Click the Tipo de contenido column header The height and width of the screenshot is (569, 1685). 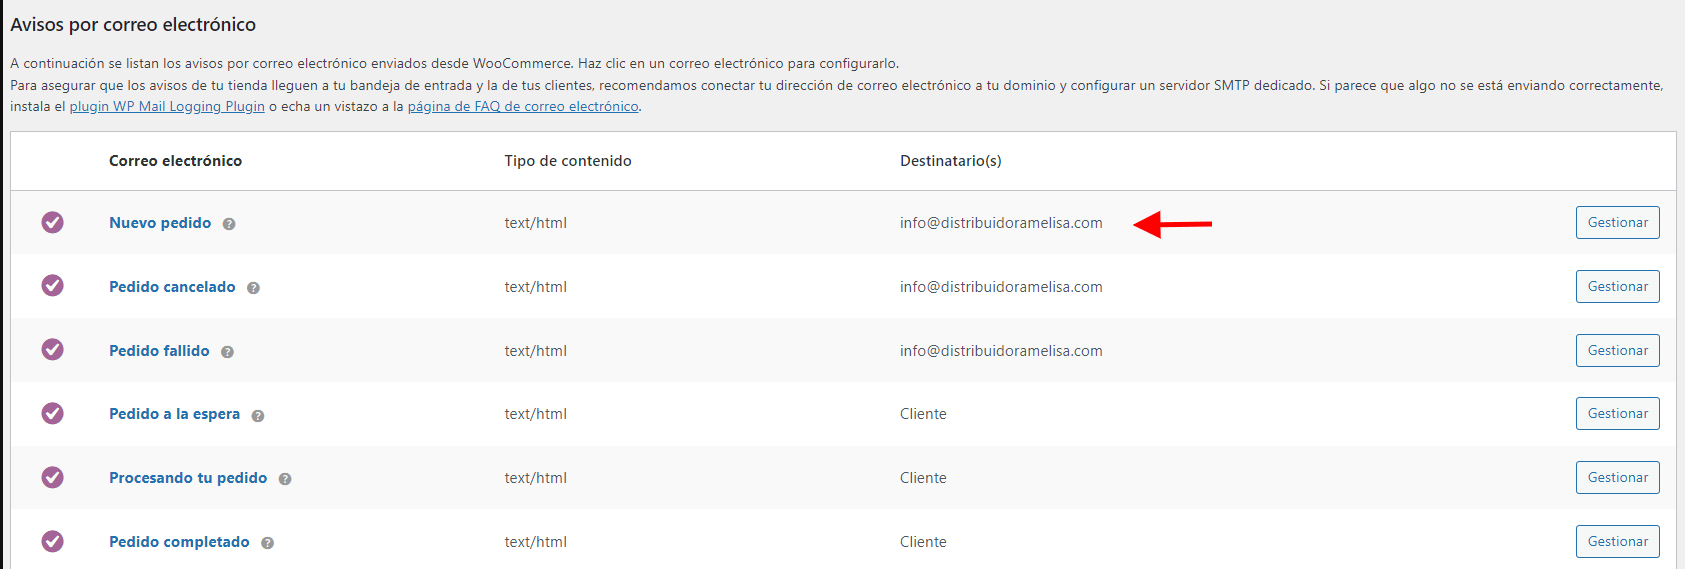click(568, 161)
